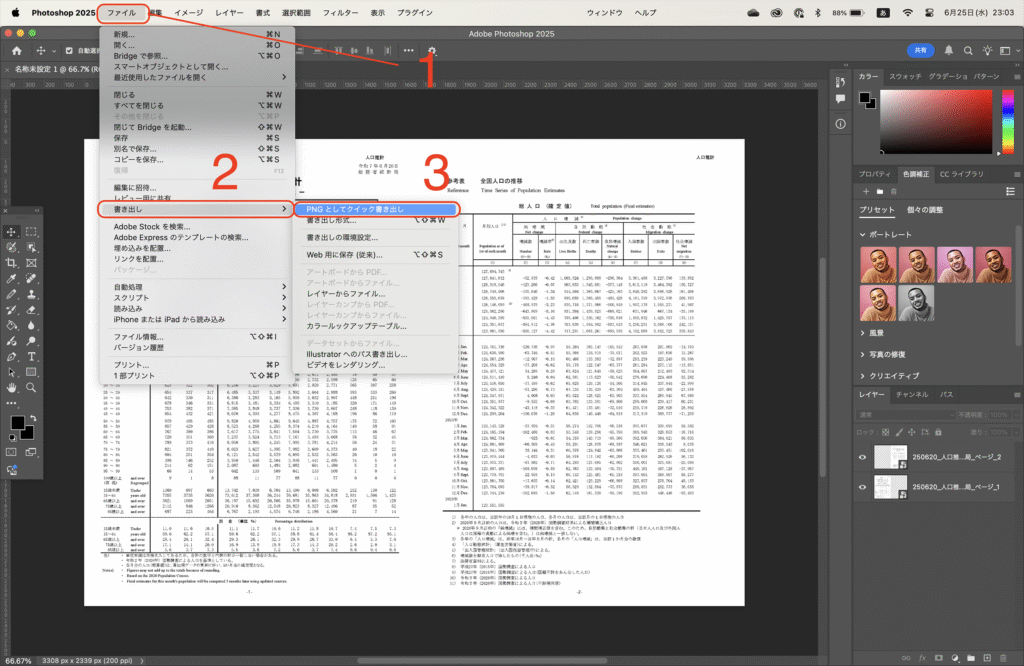This screenshot has height=666, width=1024.
Task: Collapse the ポートレート preset group
Action: [863, 234]
